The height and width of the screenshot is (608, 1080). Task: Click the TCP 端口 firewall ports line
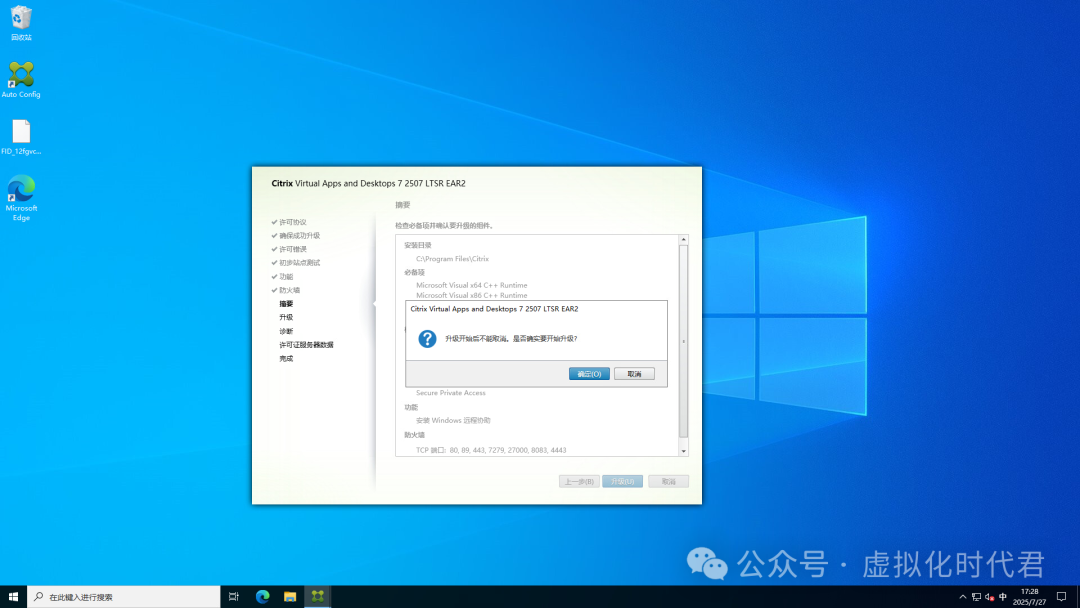pyautogui.click(x=491, y=450)
